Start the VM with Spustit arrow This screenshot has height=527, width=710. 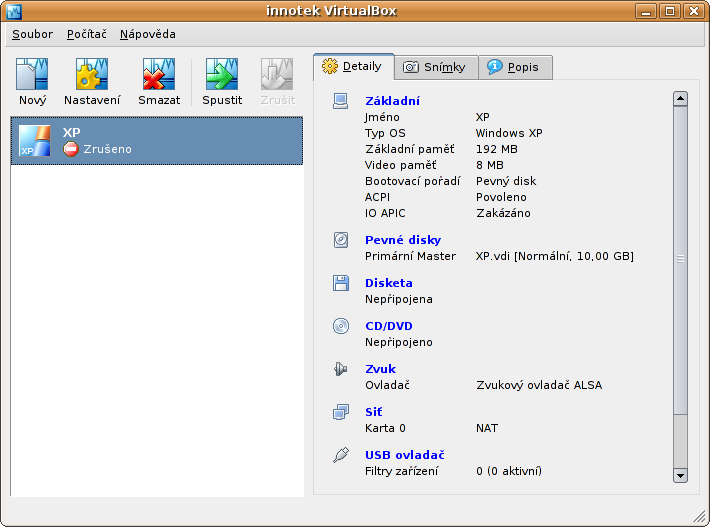222,74
